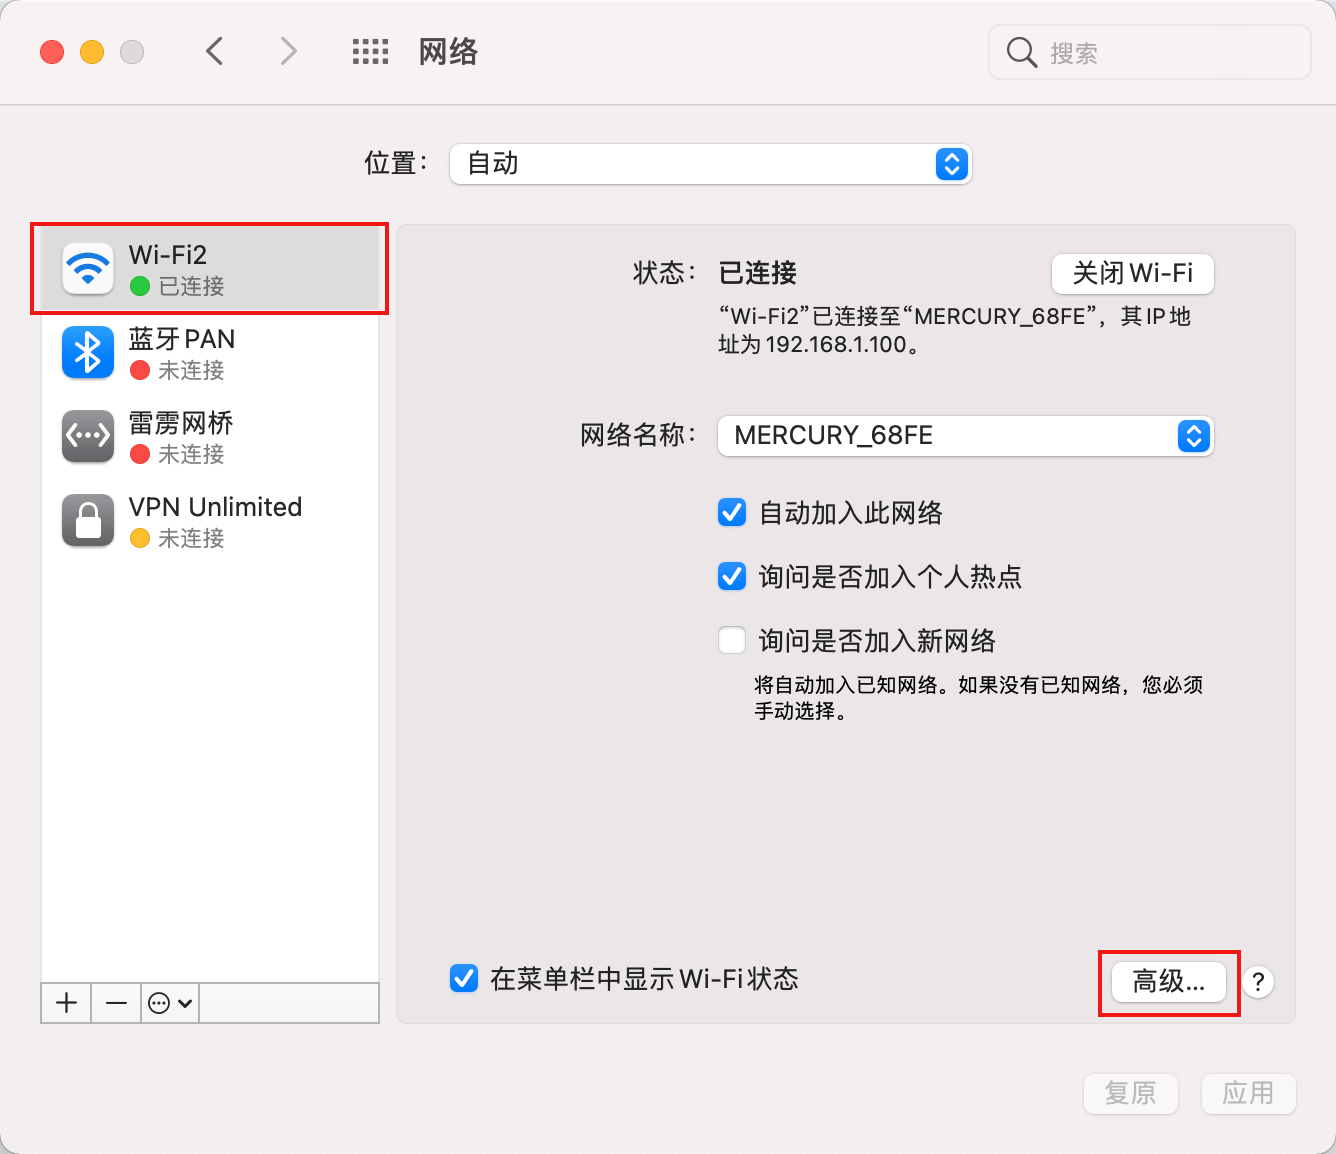Viewport: 1336px width, 1154px height.
Task: Open 高级 advanced settings
Action: 1168,982
